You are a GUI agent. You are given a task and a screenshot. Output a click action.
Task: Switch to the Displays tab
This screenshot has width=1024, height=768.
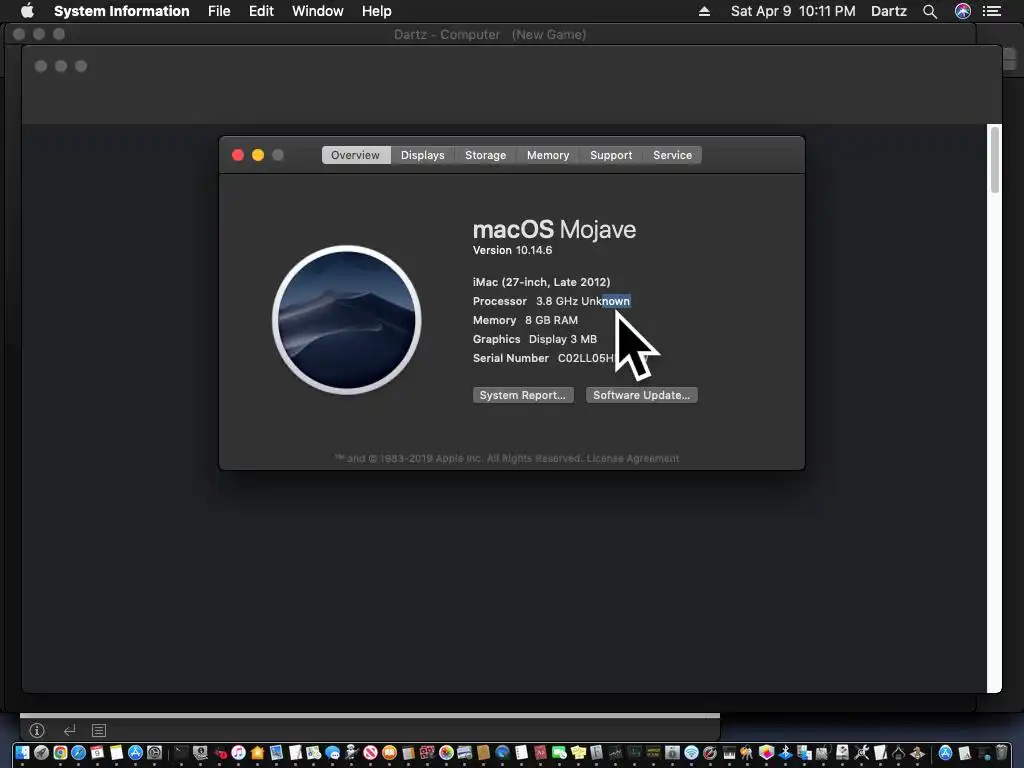[423, 155]
